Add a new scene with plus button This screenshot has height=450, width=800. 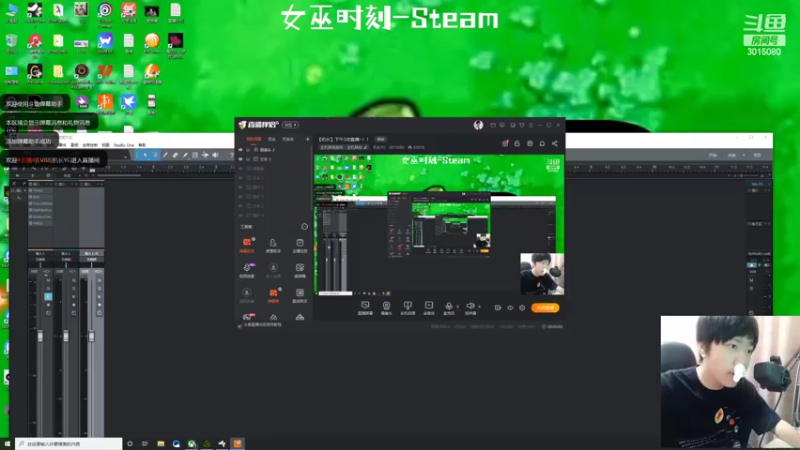click(x=308, y=139)
